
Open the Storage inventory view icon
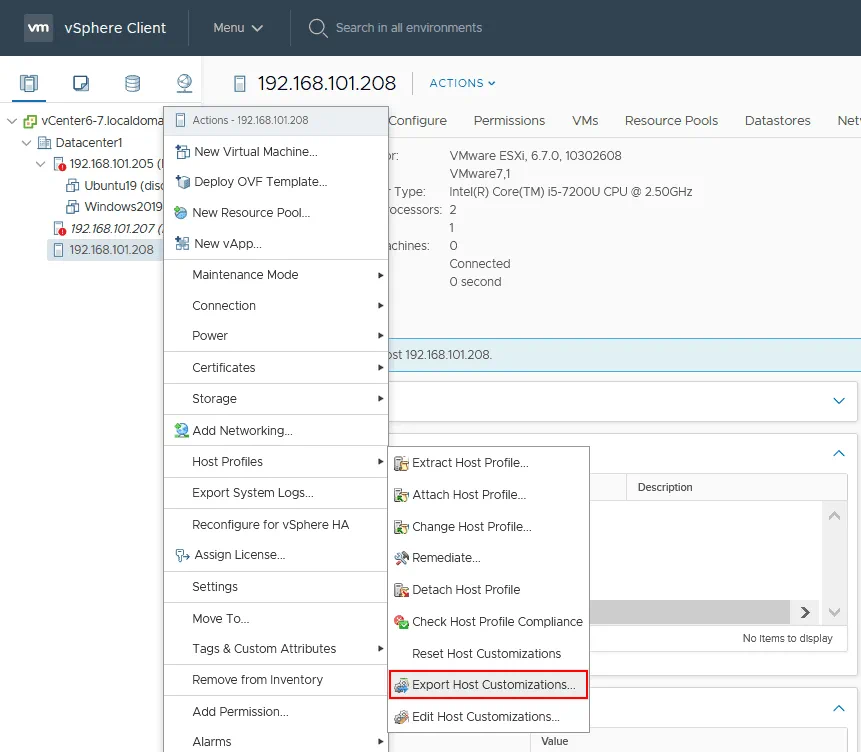click(x=132, y=83)
